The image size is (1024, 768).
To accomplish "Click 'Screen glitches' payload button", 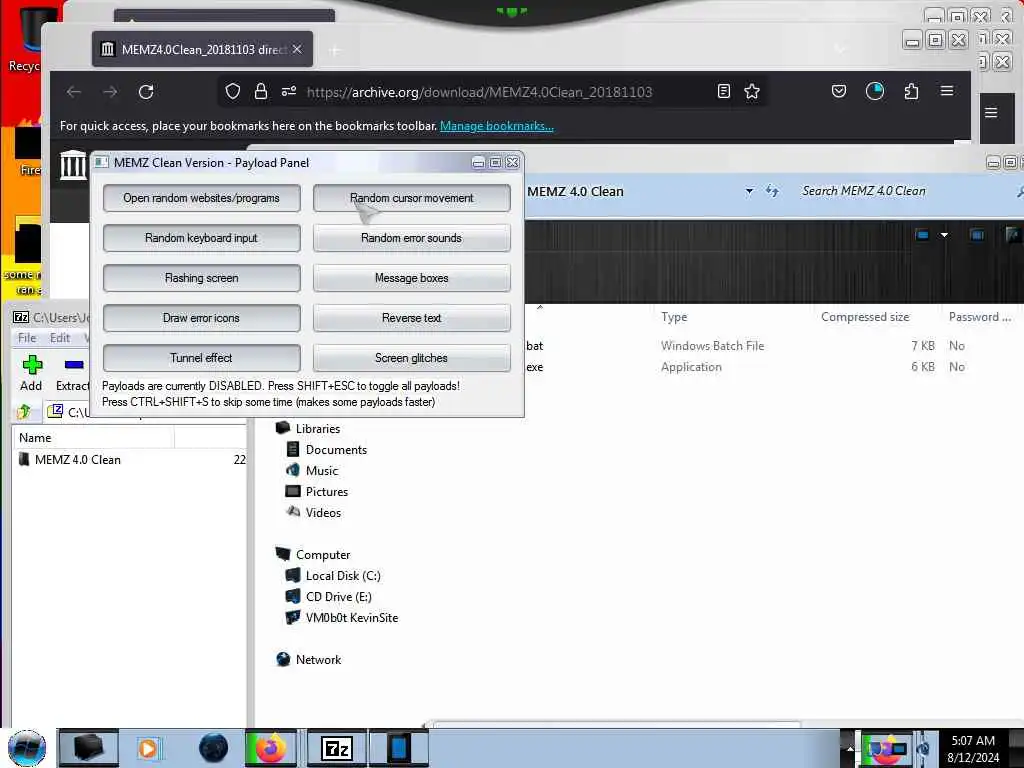I will (411, 357).
